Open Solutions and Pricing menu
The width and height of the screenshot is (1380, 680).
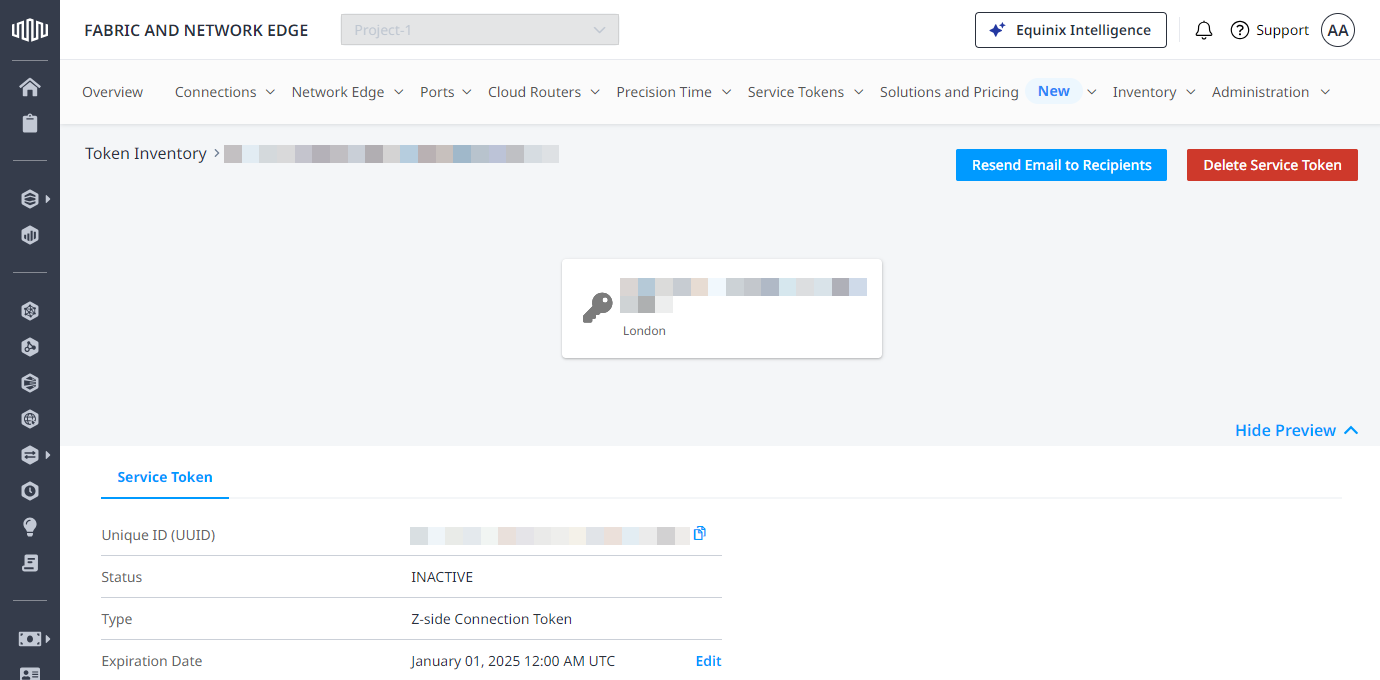pos(949,92)
